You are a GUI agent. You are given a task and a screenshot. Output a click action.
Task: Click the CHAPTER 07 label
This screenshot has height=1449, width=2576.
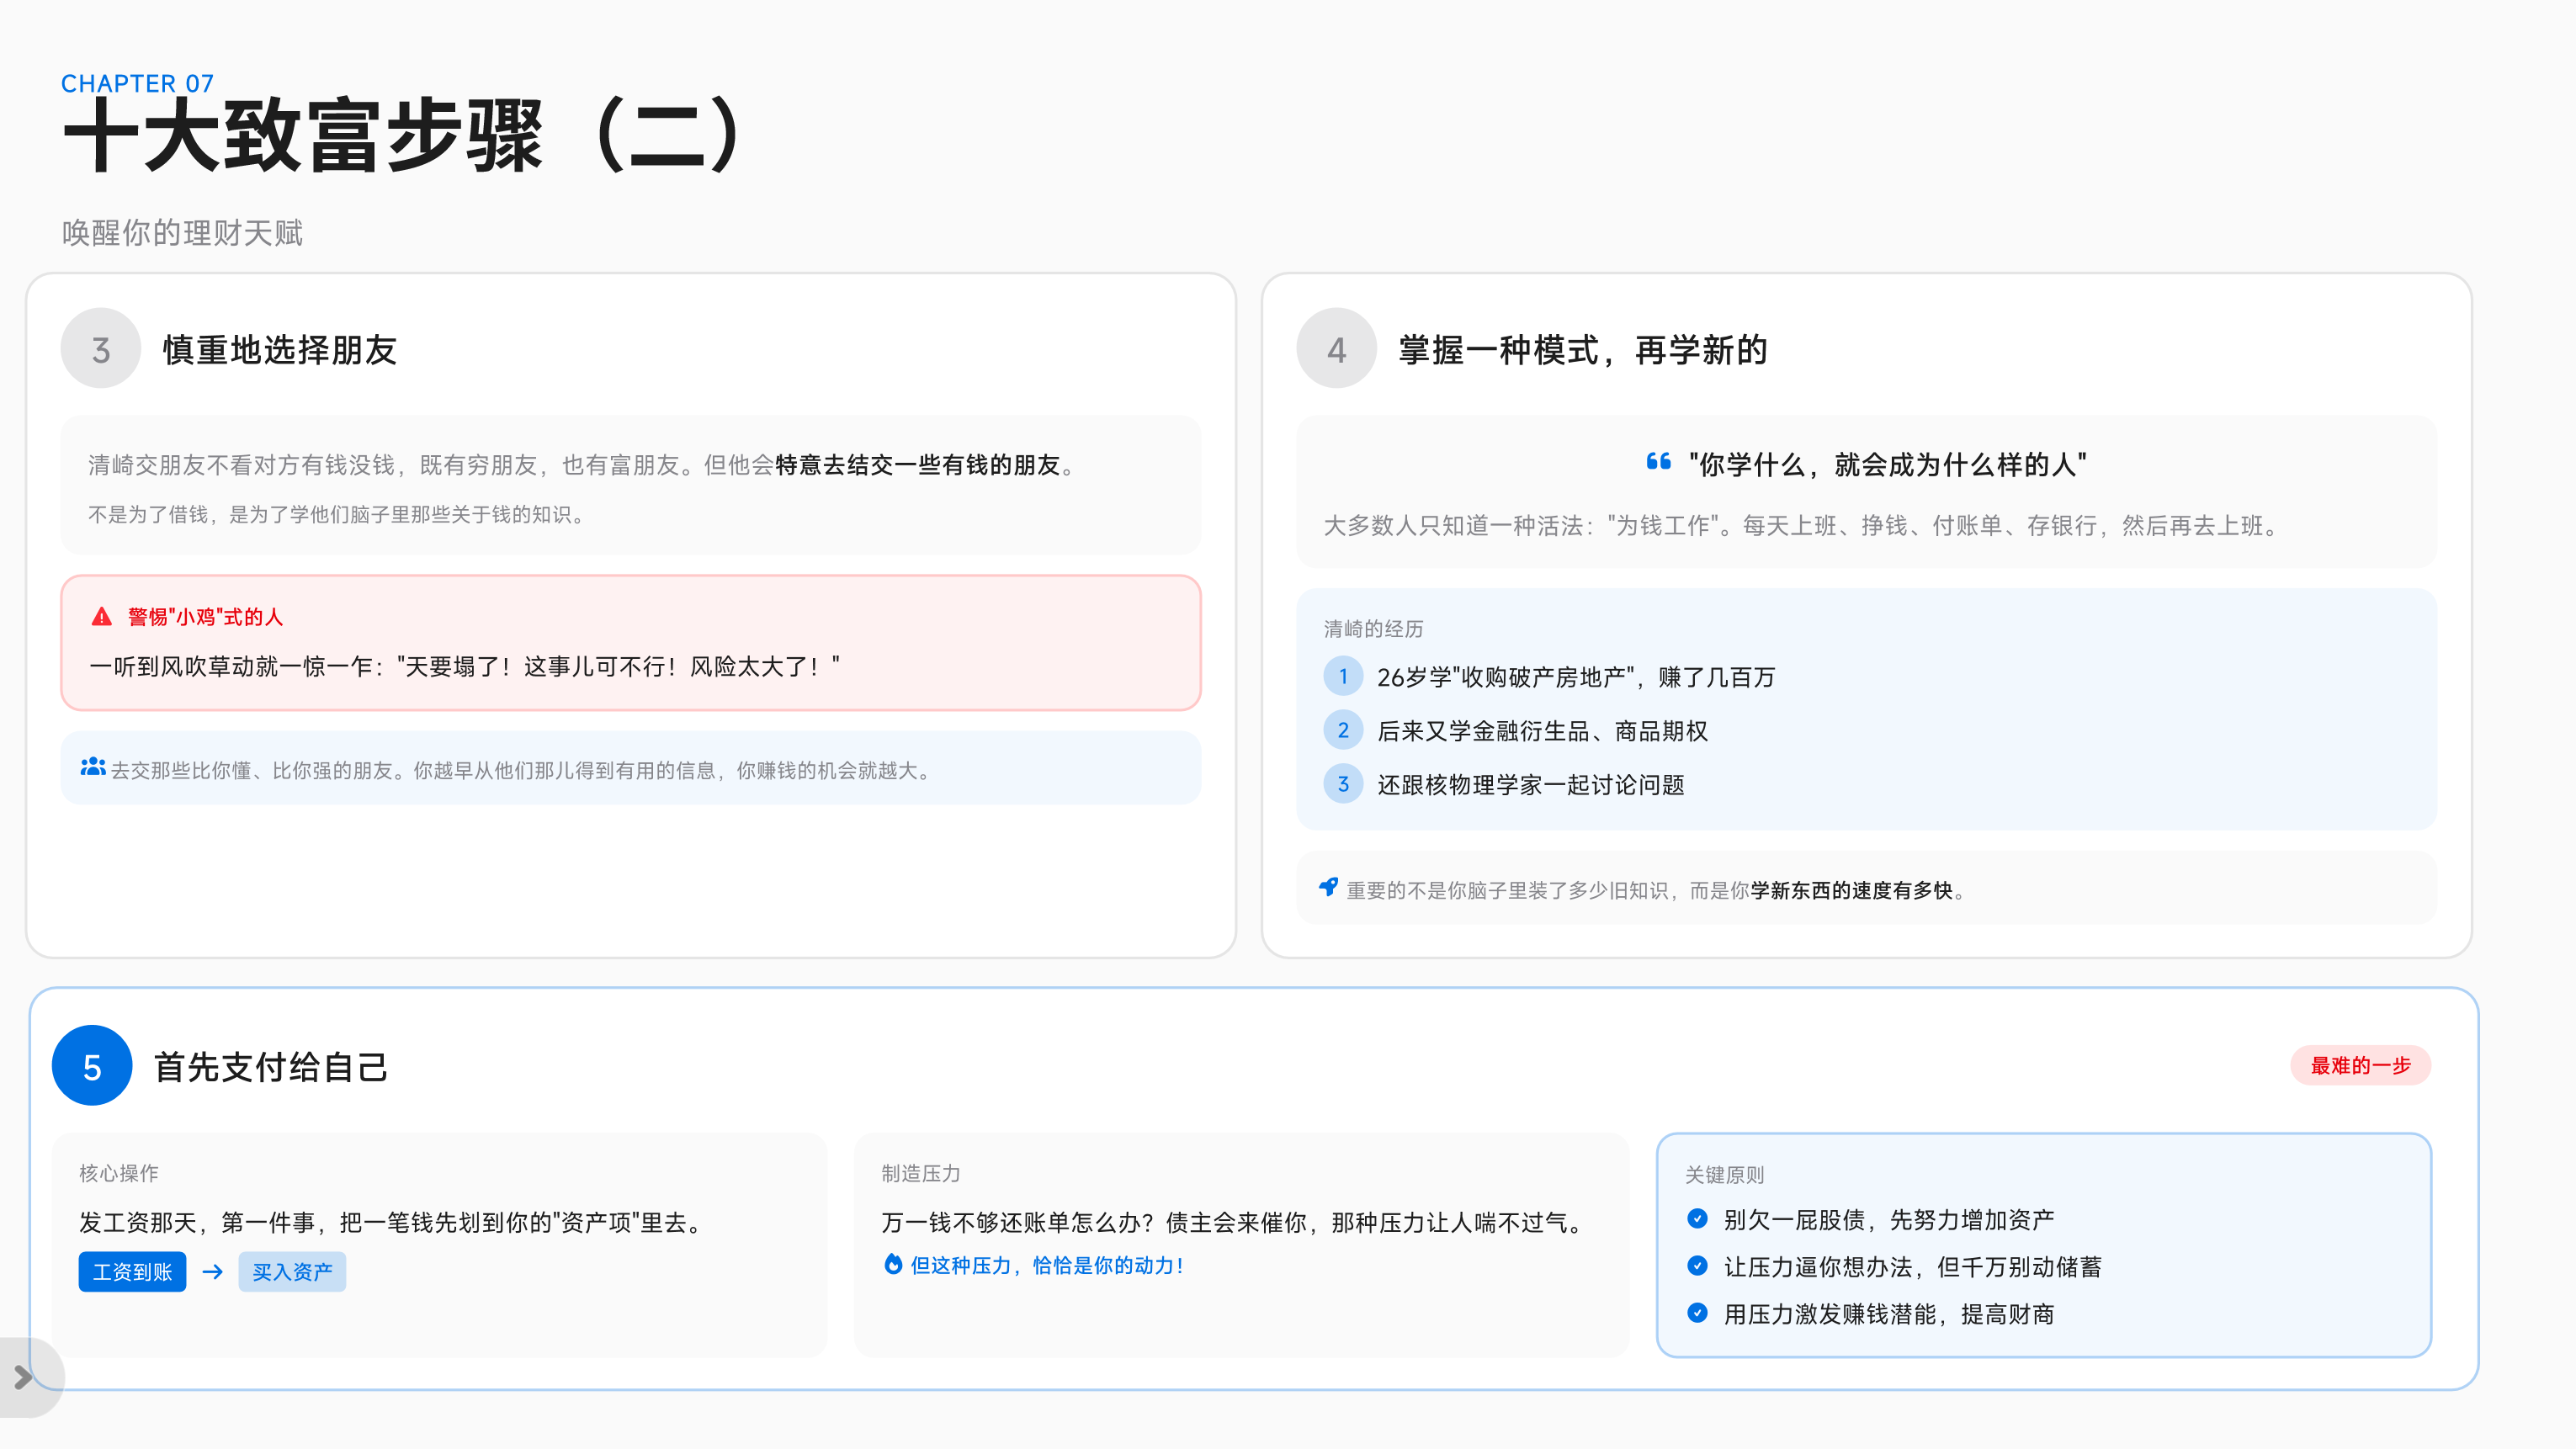point(138,83)
